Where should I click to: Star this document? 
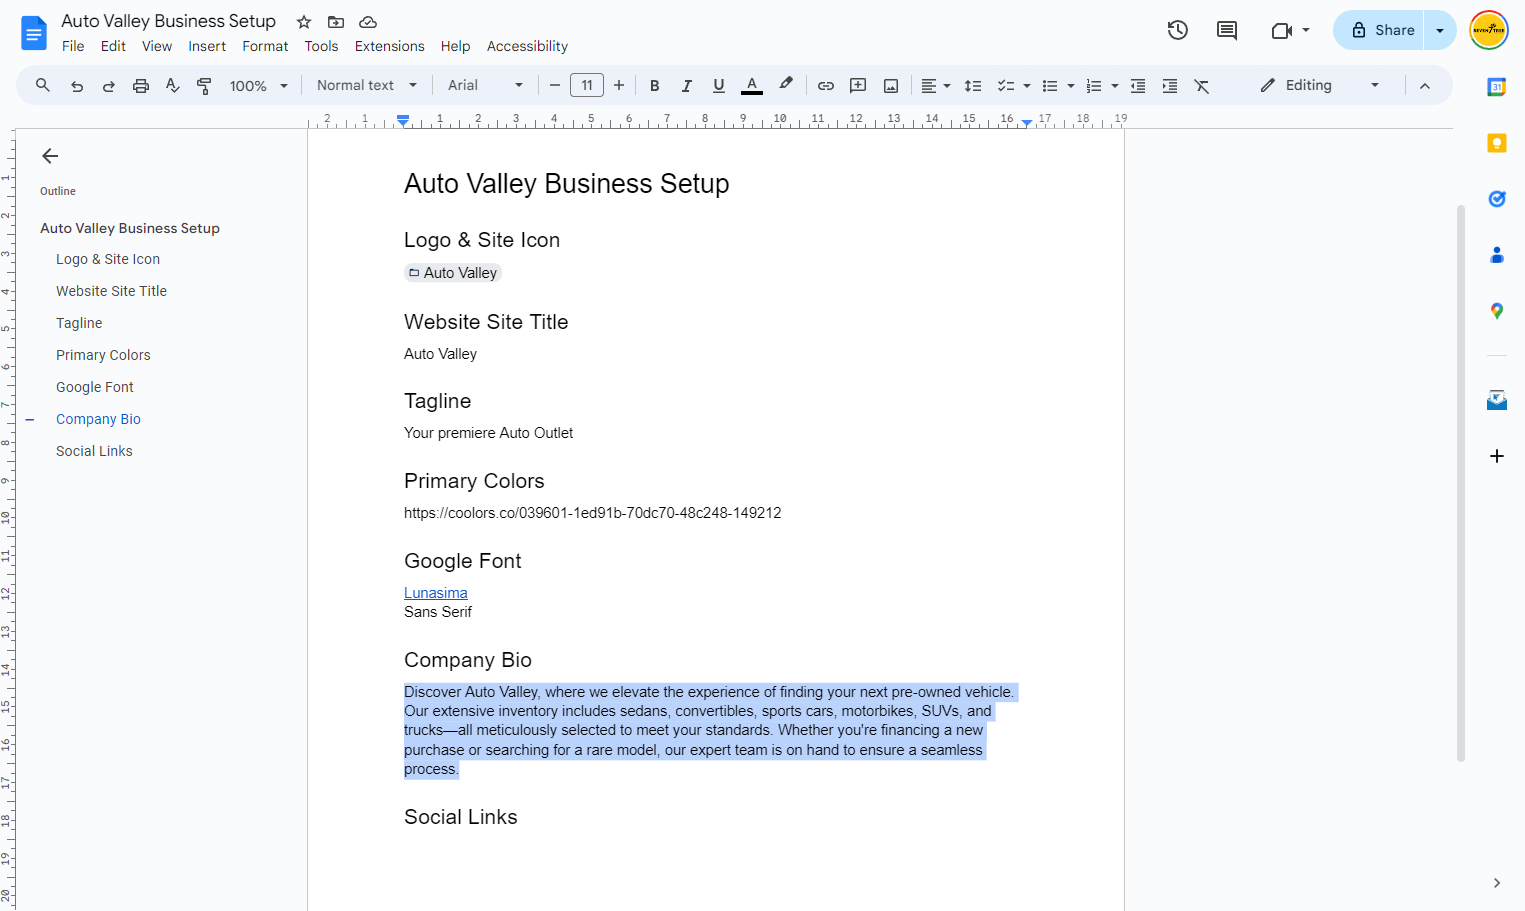[304, 22]
